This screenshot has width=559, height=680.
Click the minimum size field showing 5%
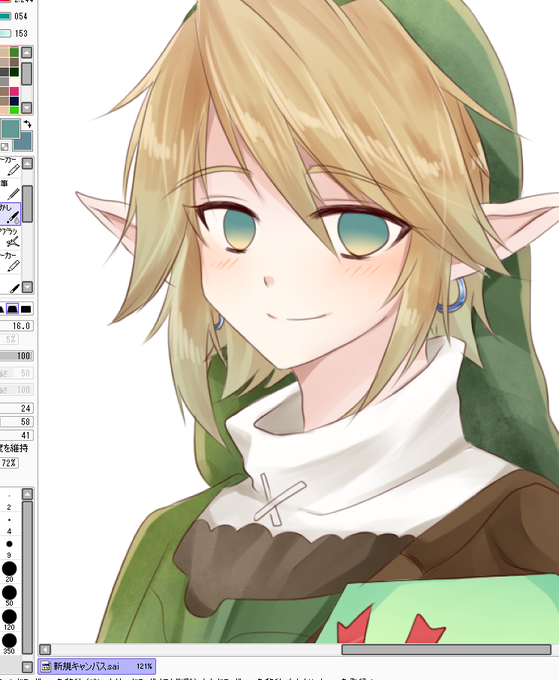coord(10,339)
